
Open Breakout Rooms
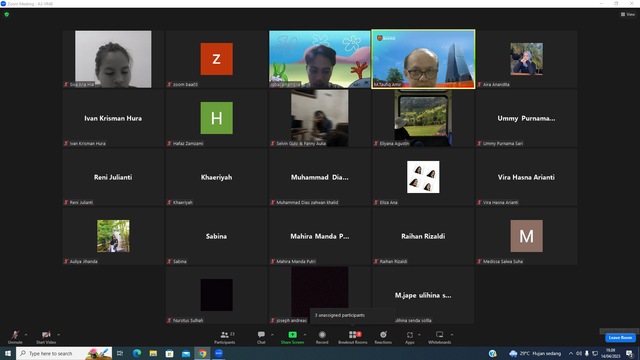coord(353,337)
